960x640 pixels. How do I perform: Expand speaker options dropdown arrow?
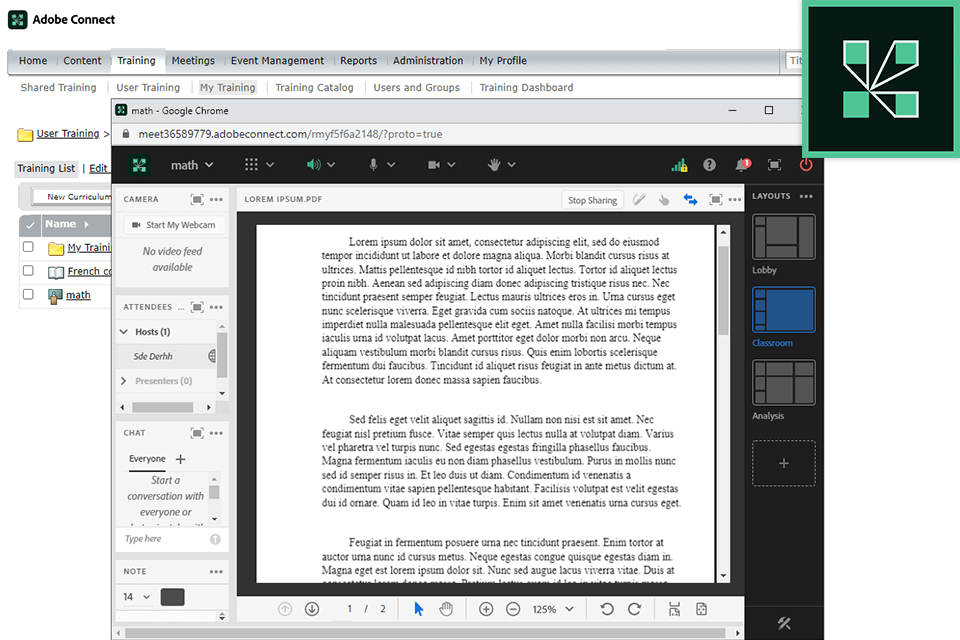331,165
